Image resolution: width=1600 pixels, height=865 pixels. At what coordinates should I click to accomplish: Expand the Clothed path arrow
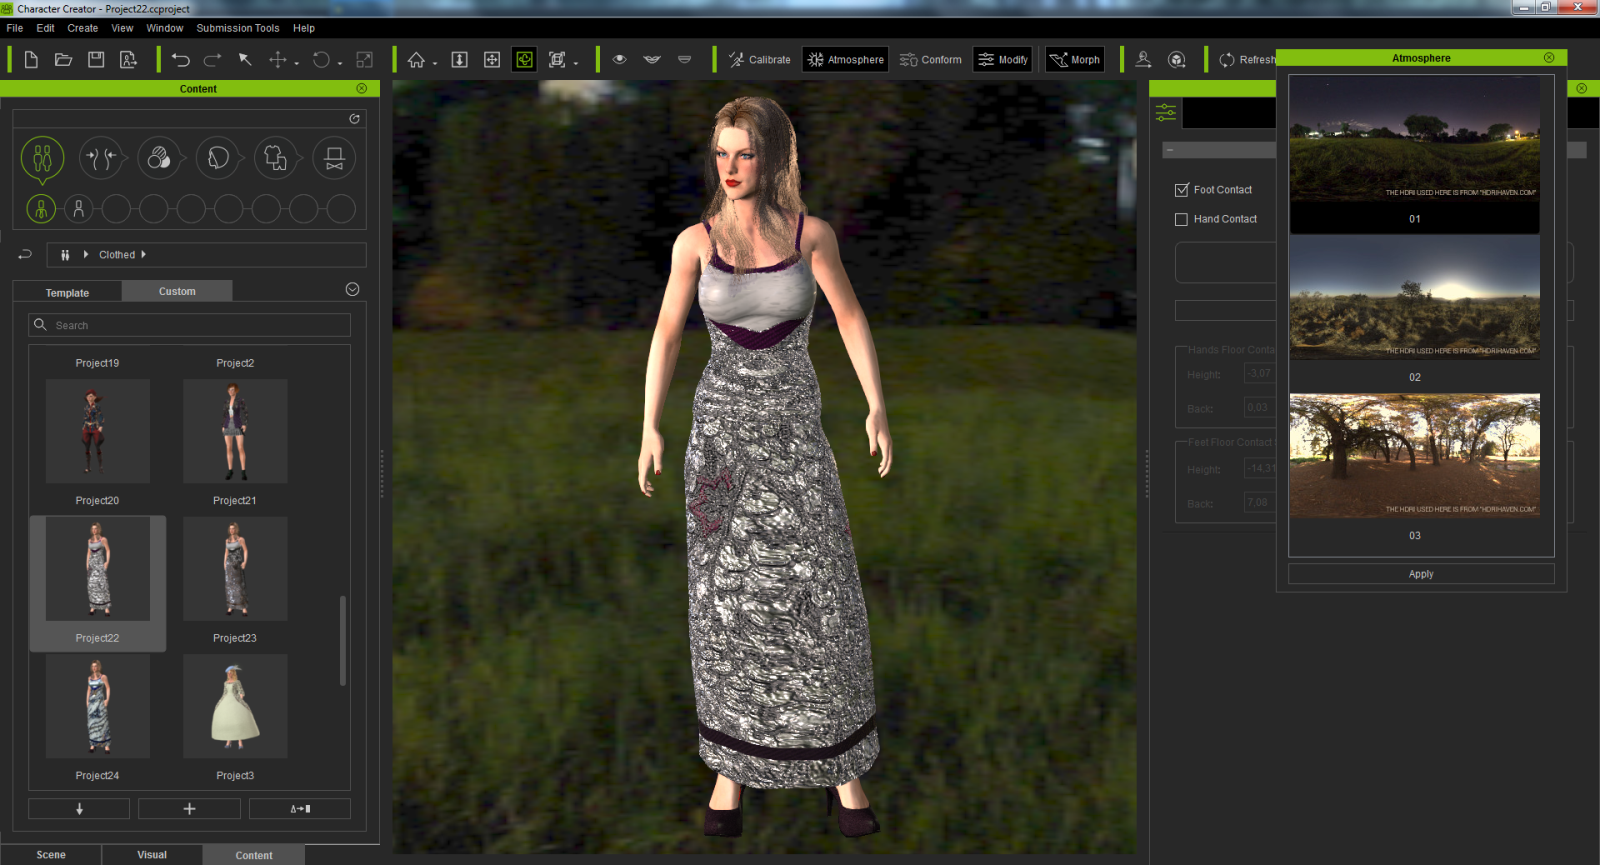(143, 255)
